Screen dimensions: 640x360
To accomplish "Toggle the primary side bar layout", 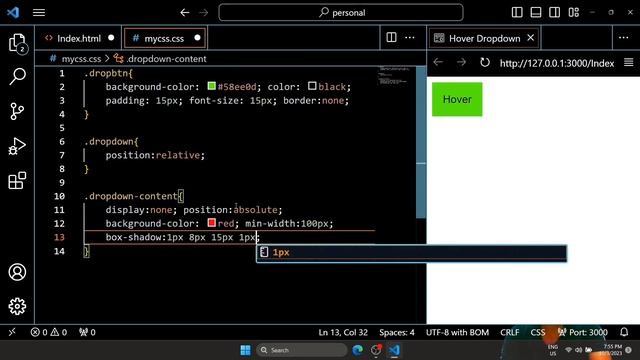I will coord(517,12).
